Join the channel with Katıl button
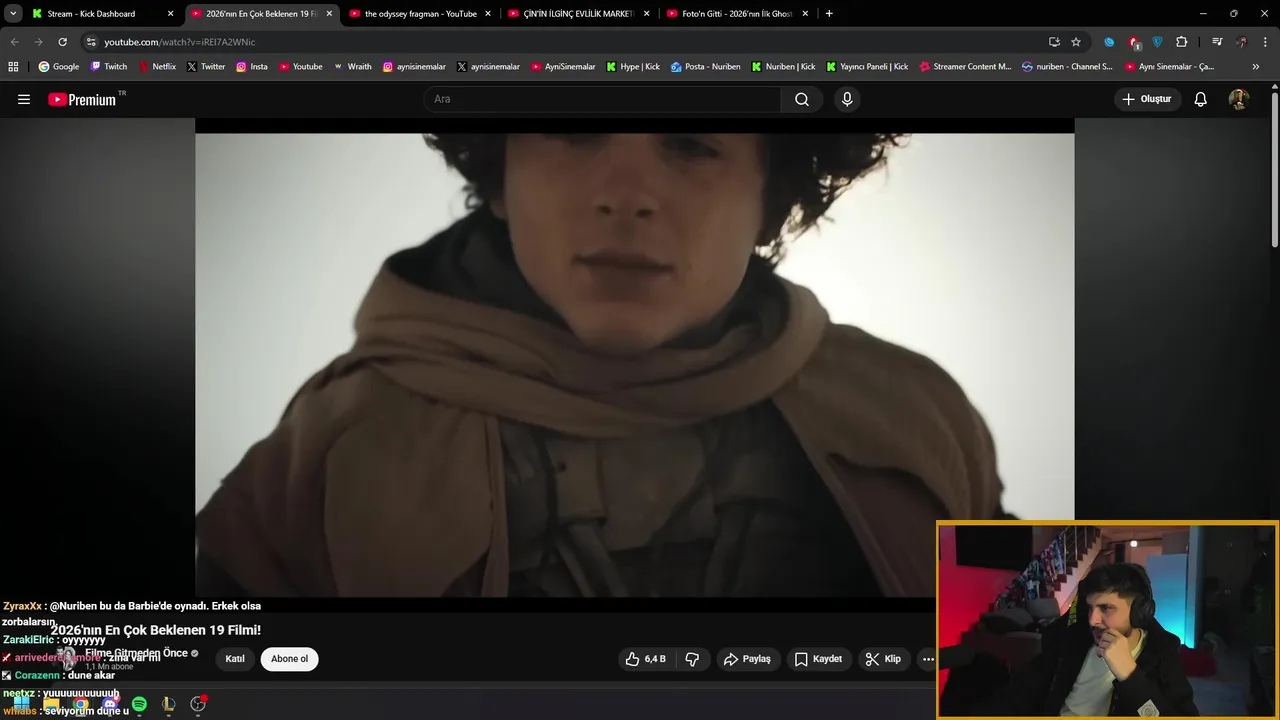The height and width of the screenshot is (720, 1280). [235, 659]
